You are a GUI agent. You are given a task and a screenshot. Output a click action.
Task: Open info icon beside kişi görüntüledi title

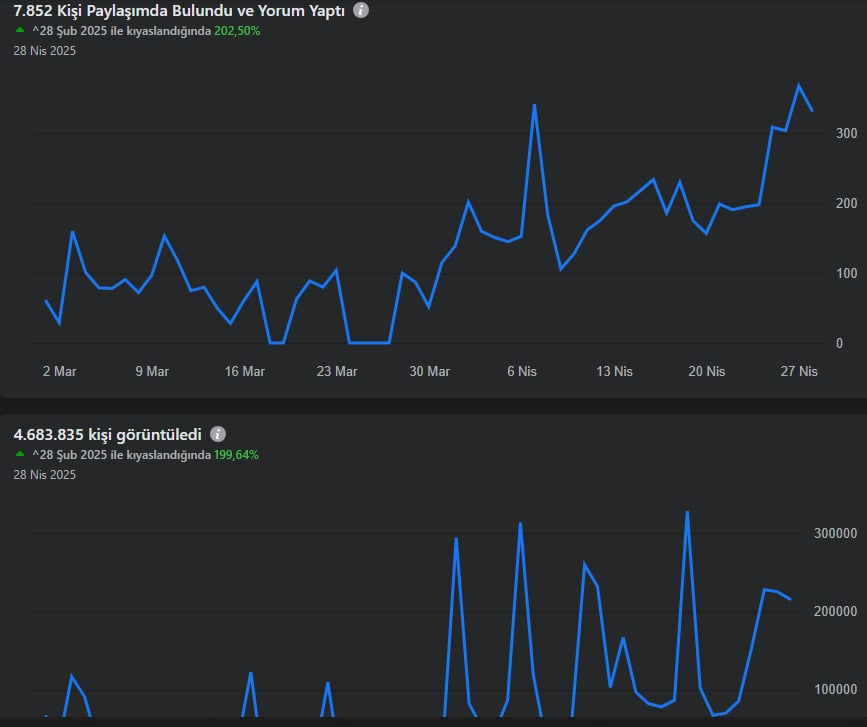click(x=218, y=434)
